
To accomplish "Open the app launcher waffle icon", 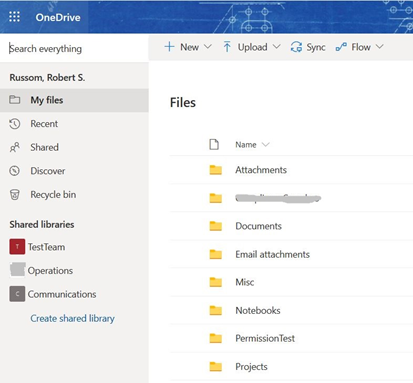I will [14, 17].
